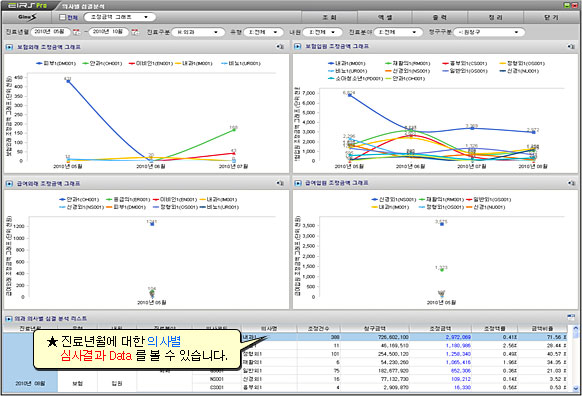Viewport: 582px width, 396px height.
Task: Click the options icon at right of 보험외래 chart panel
Action: (280, 47)
